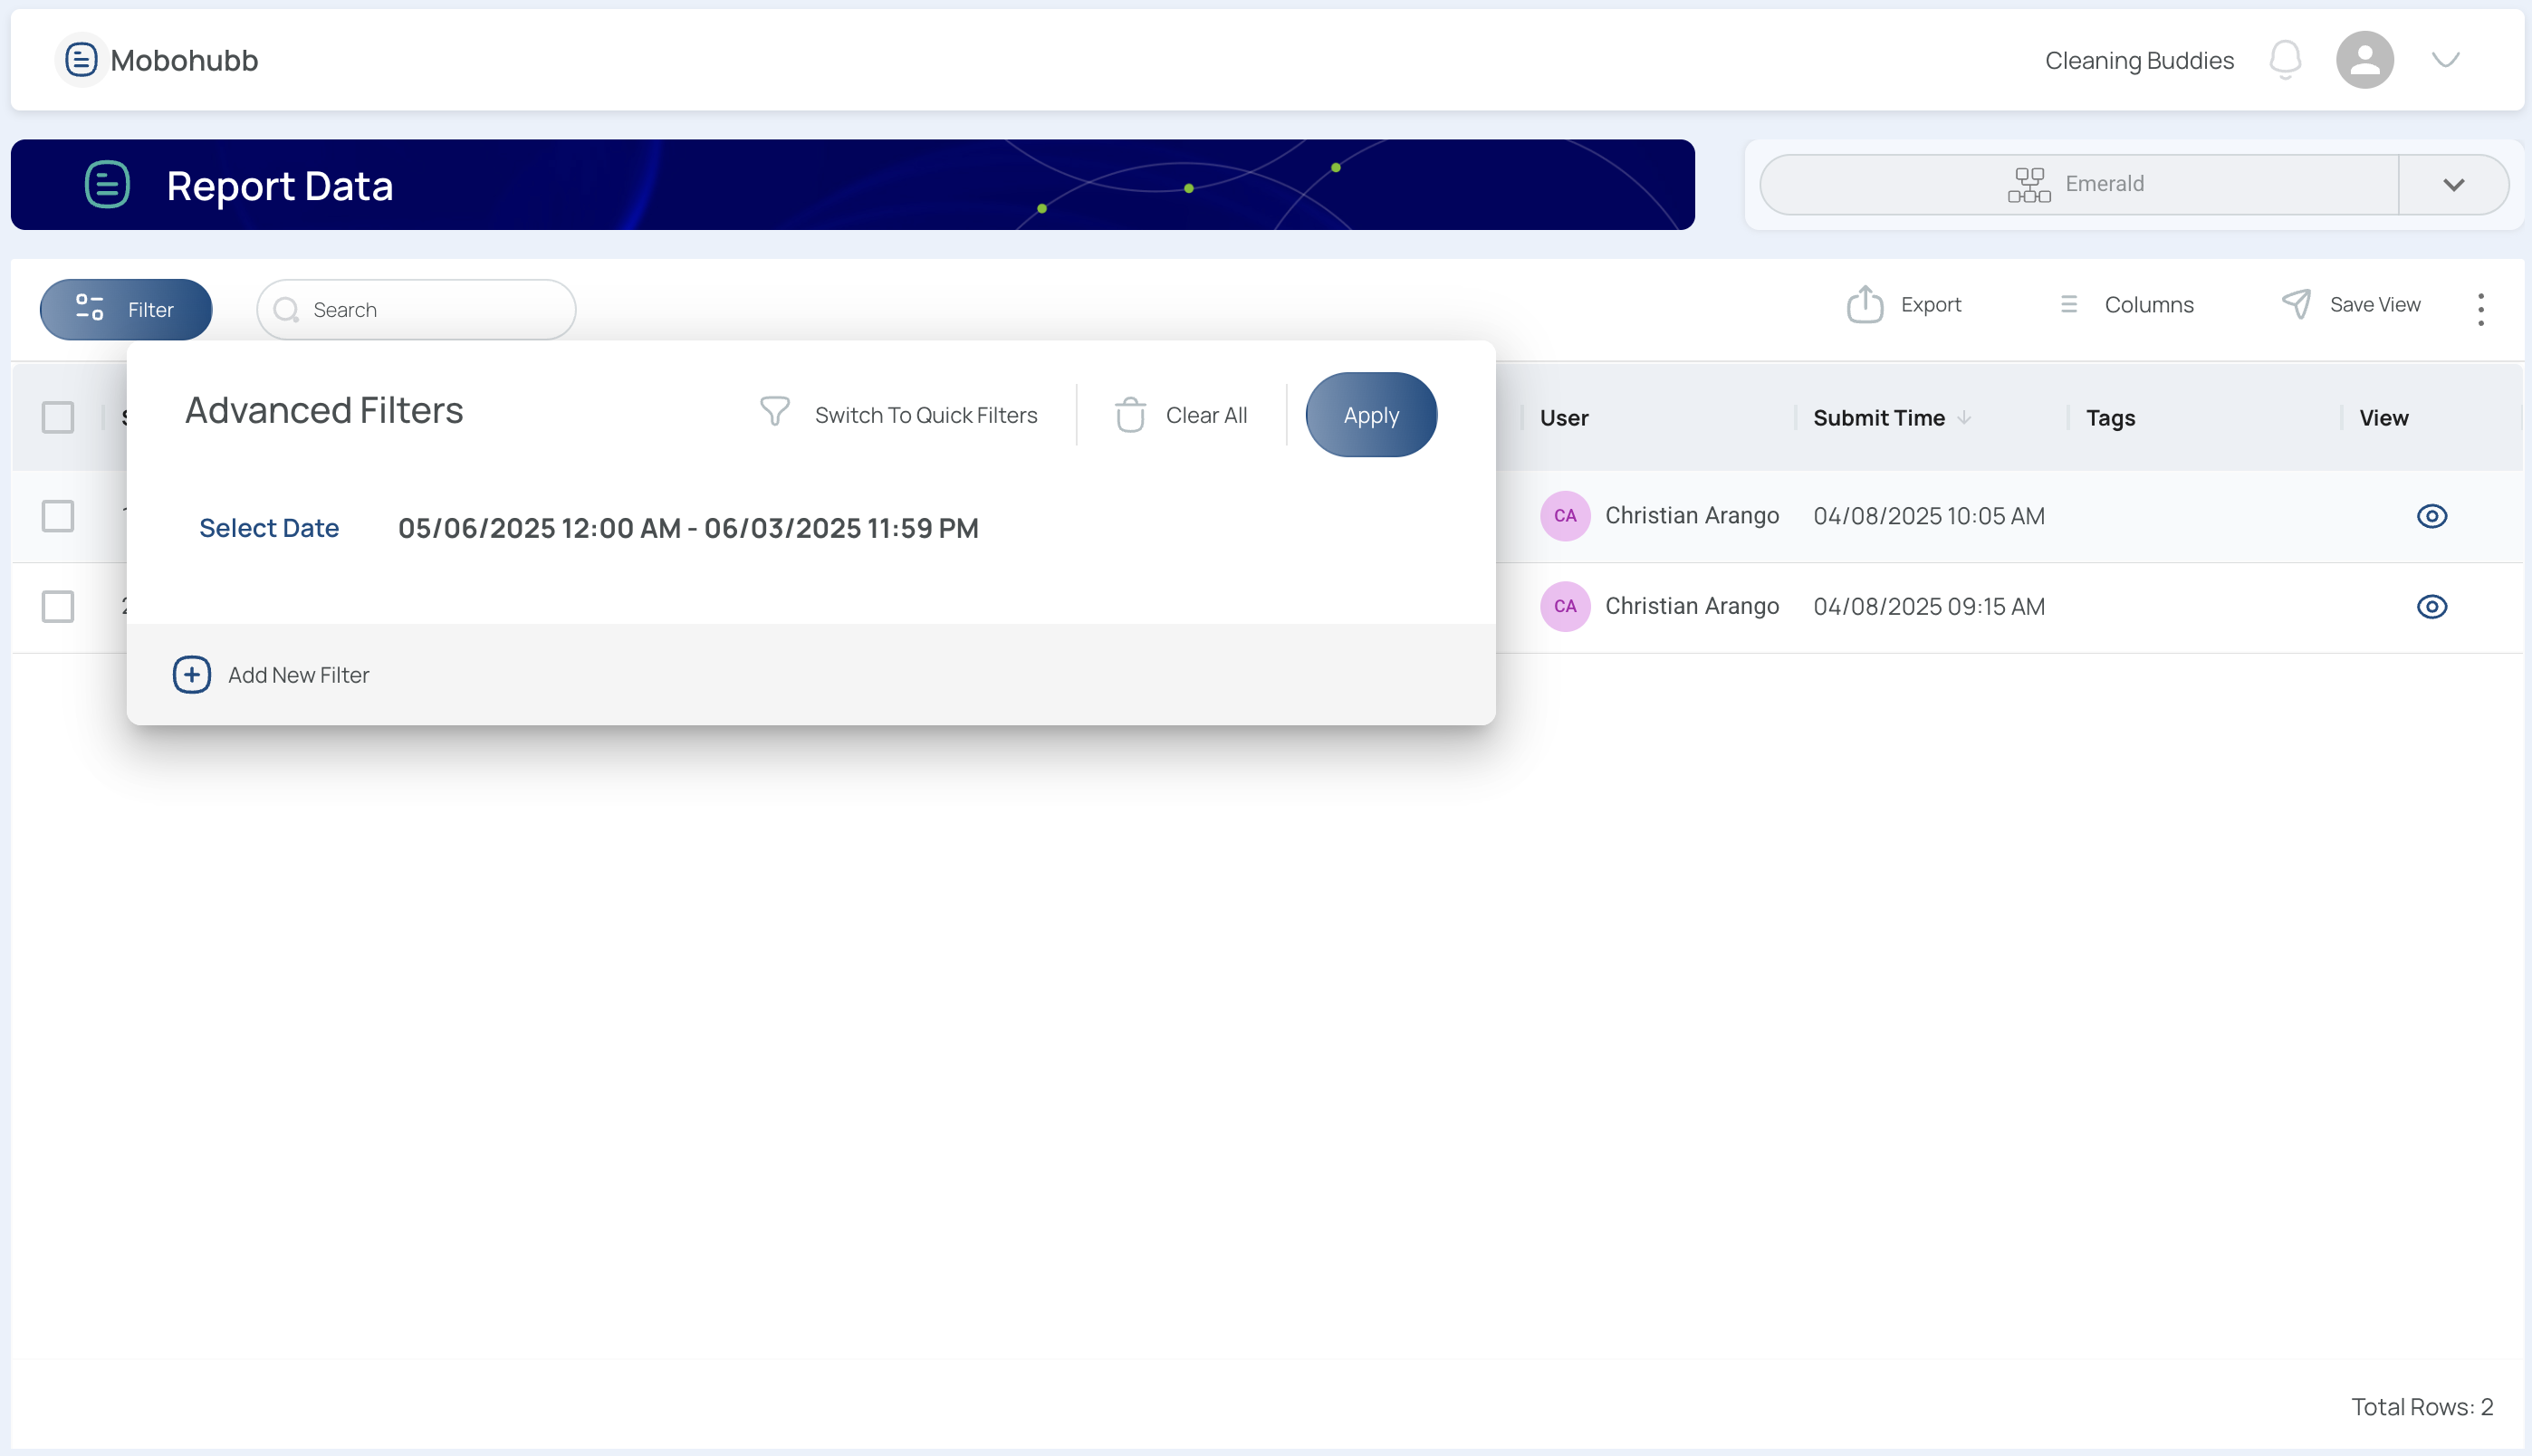Click Christian Arango in the 10:05 AM row
The image size is (2532, 1456).
click(x=1692, y=515)
